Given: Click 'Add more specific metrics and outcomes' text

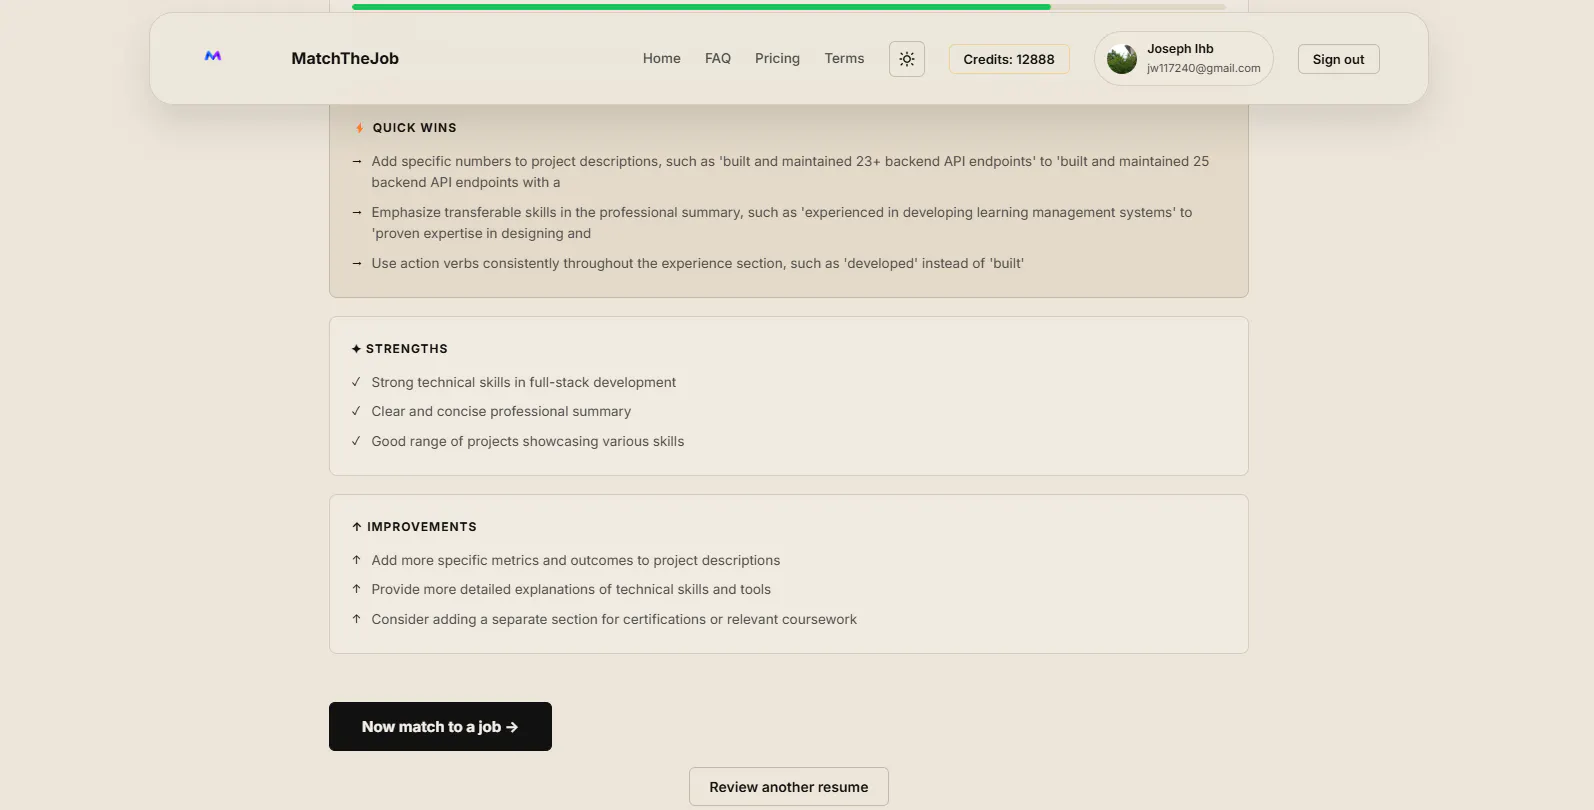Looking at the screenshot, I should click(576, 560).
